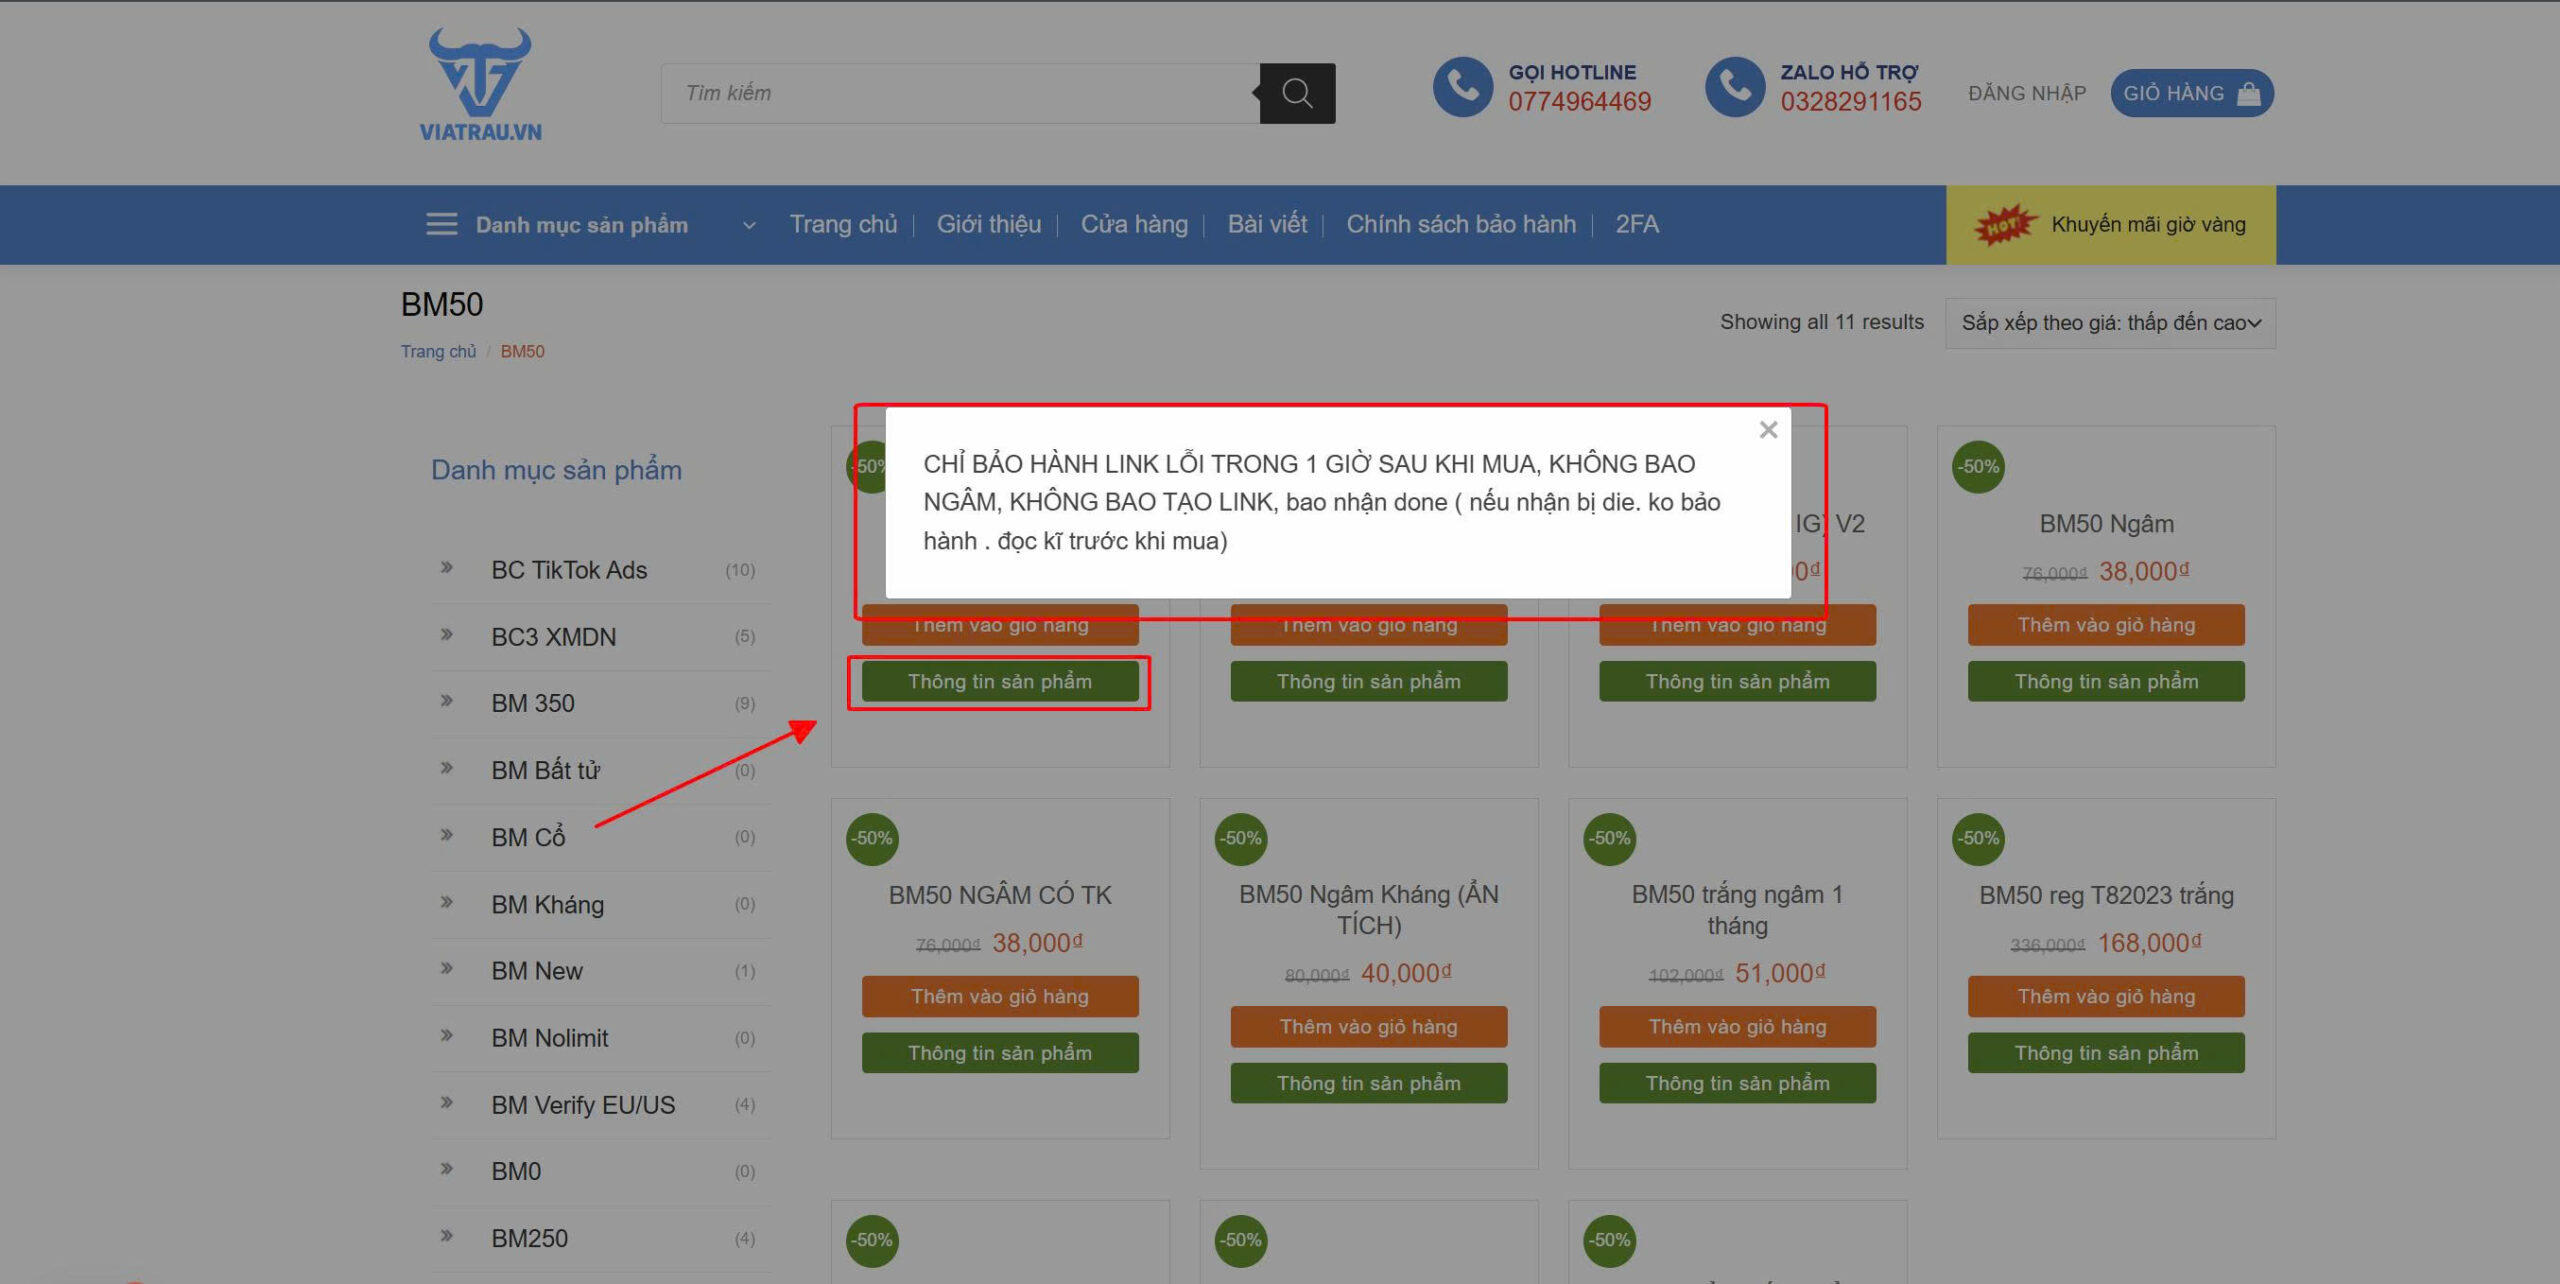Open BM Kháng category
This screenshot has height=1284, width=2560.
pos(547,904)
